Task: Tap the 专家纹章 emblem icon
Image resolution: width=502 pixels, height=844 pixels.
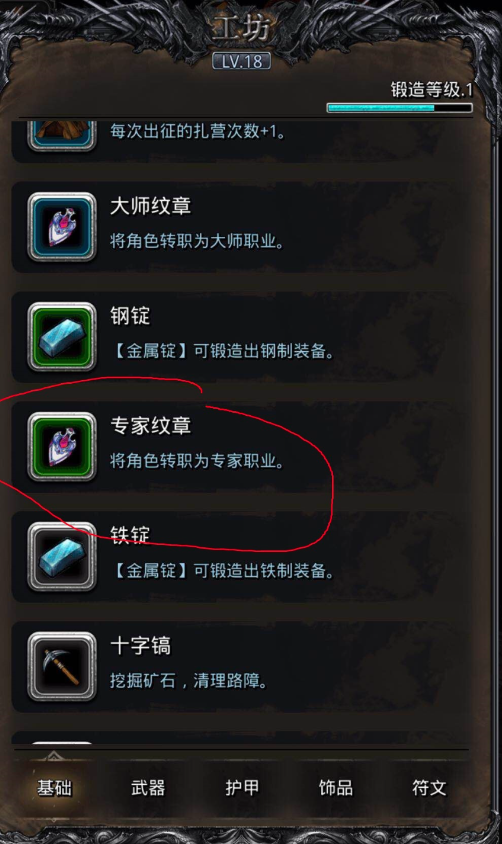Action: tap(62, 447)
